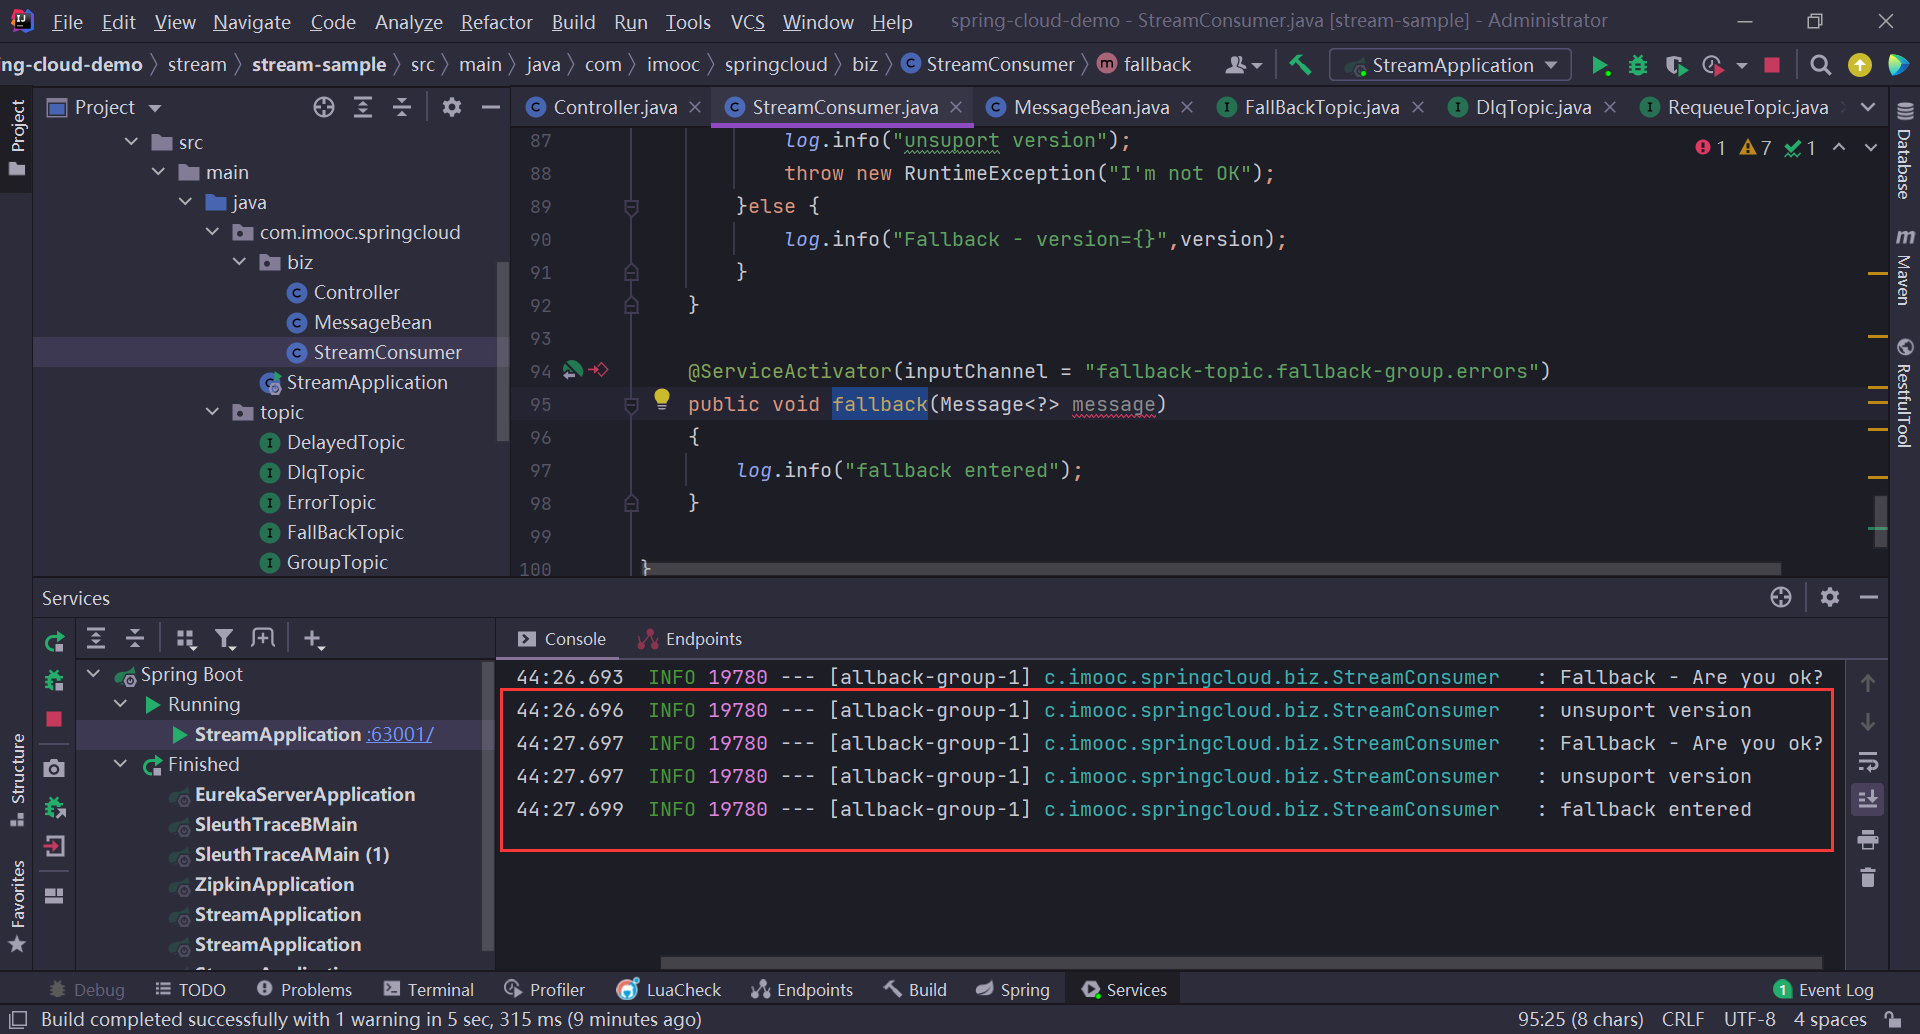Click CRLF line separator in status bar

pos(1683,1019)
